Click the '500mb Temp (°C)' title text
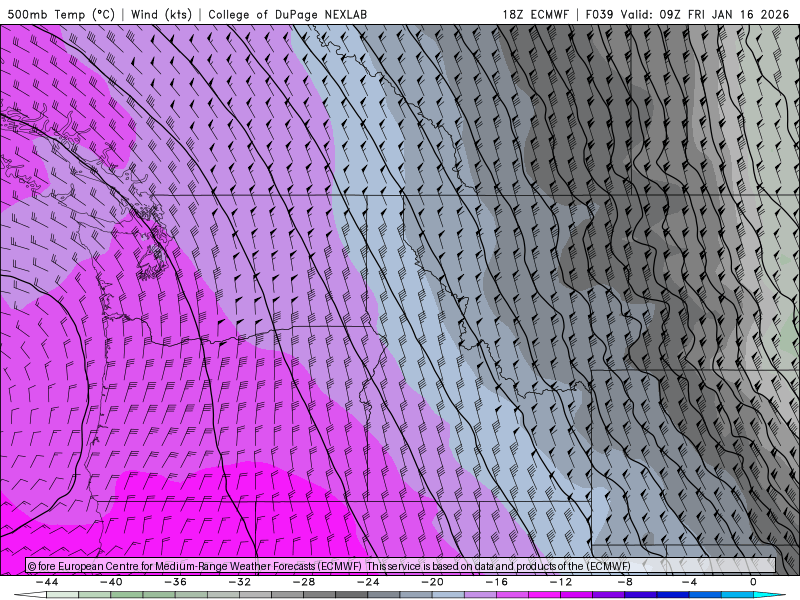Image resolution: width=800 pixels, height=600 pixels. point(61,14)
